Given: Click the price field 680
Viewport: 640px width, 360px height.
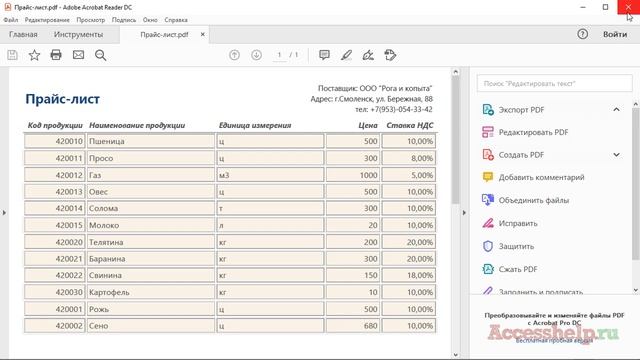Looking at the screenshot, I should [x=353, y=326].
